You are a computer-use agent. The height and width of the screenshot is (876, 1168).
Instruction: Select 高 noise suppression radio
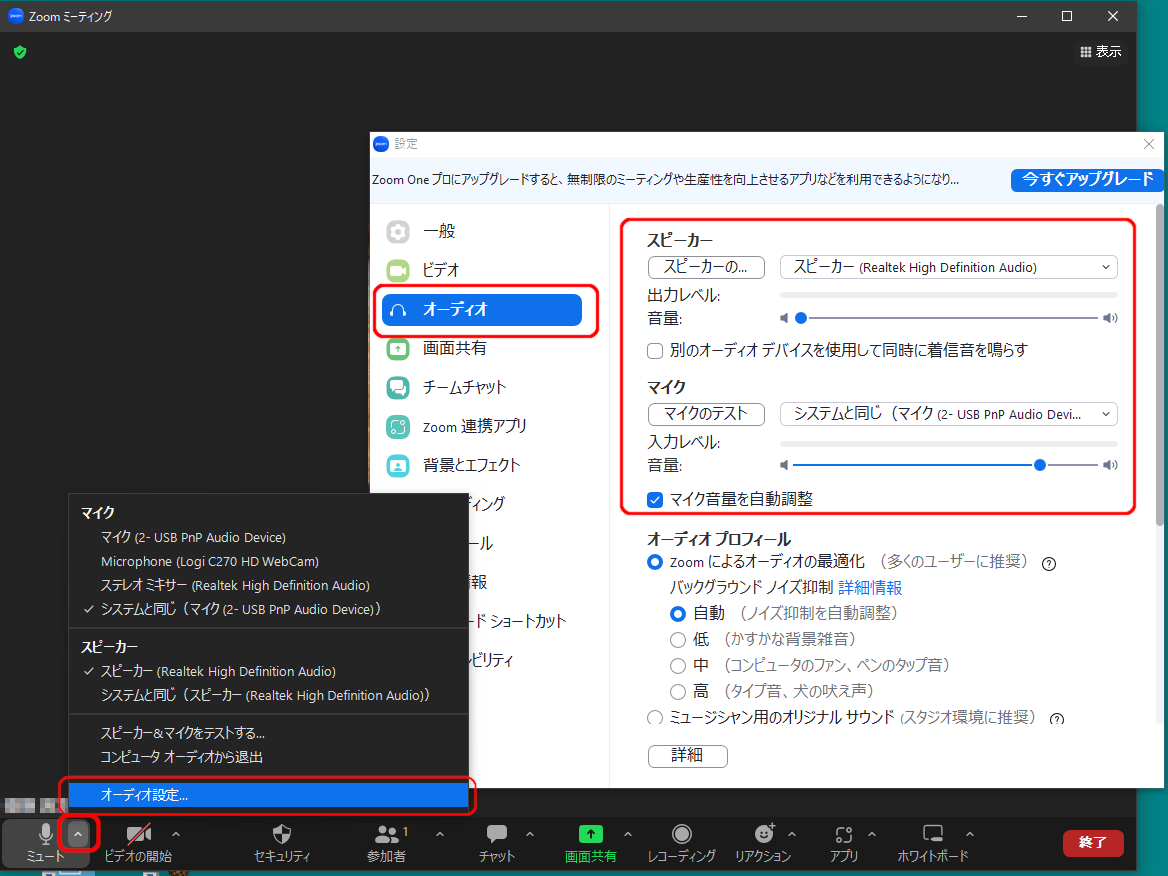[x=677, y=691]
